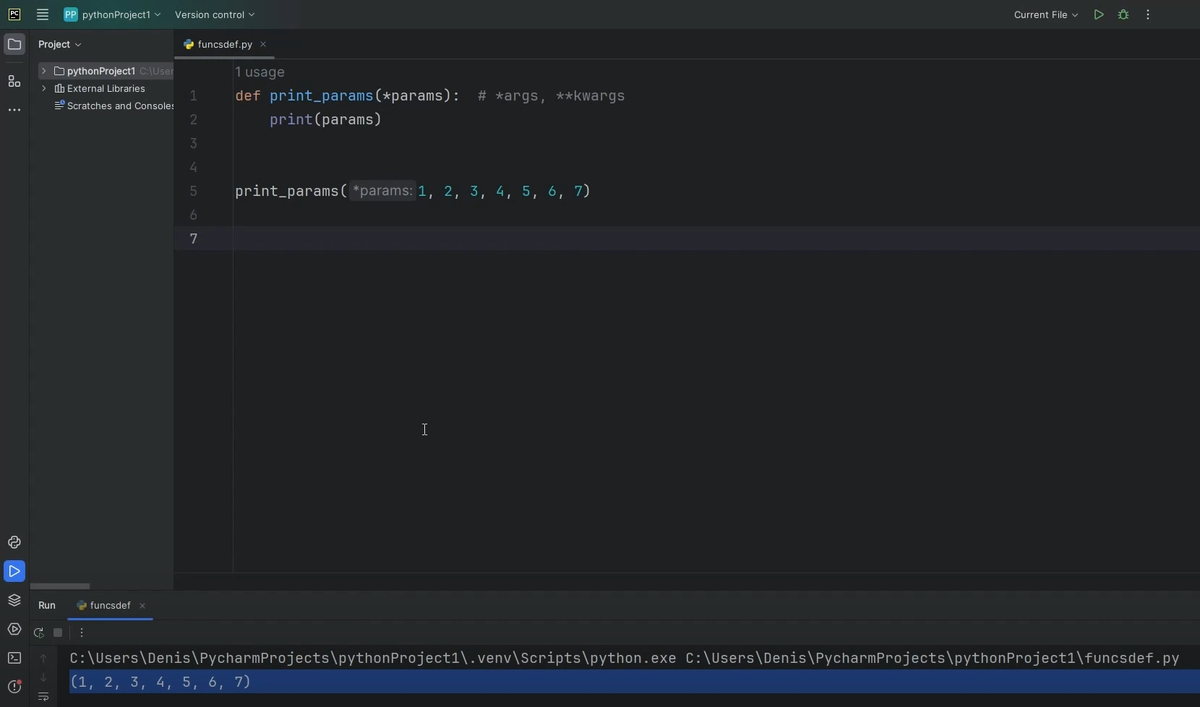The width and height of the screenshot is (1200, 707).
Task: Click line number 1 in gutter
Action: pos(193,96)
